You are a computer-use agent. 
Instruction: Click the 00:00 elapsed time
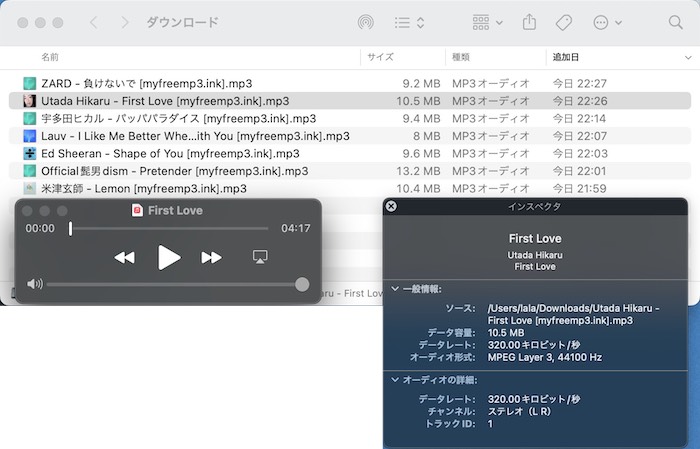pos(40,229)
